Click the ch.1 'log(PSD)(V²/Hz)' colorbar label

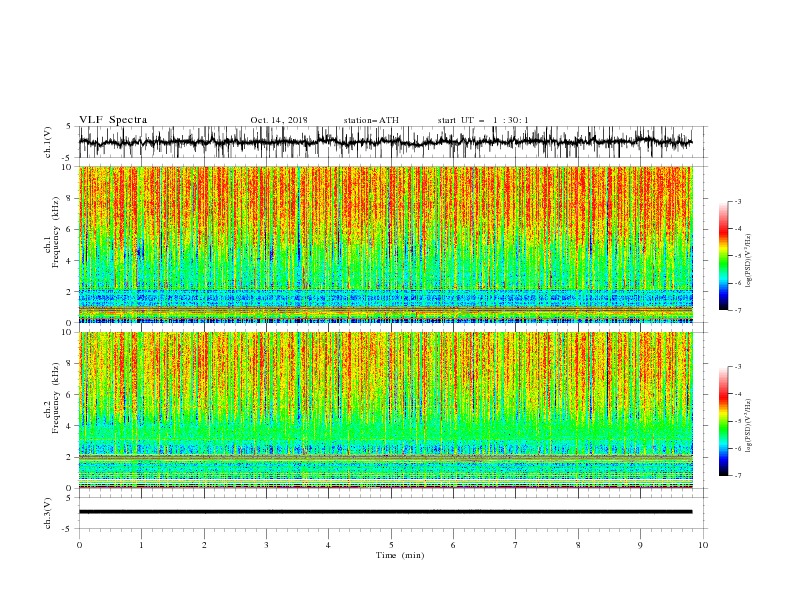[x=748, y=261]
